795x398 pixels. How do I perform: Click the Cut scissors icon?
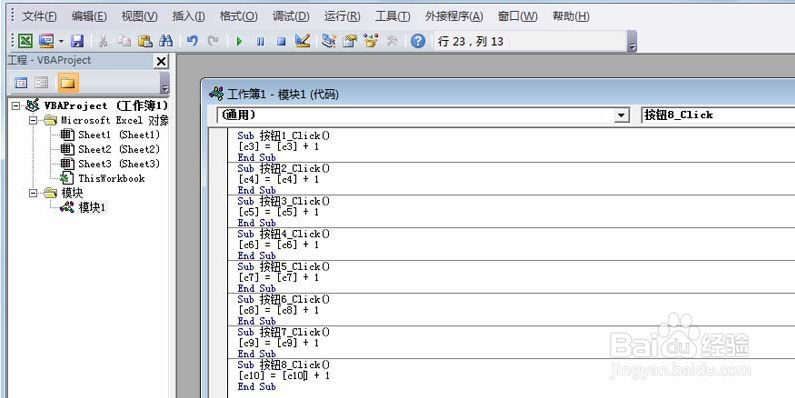coord(103,41)
